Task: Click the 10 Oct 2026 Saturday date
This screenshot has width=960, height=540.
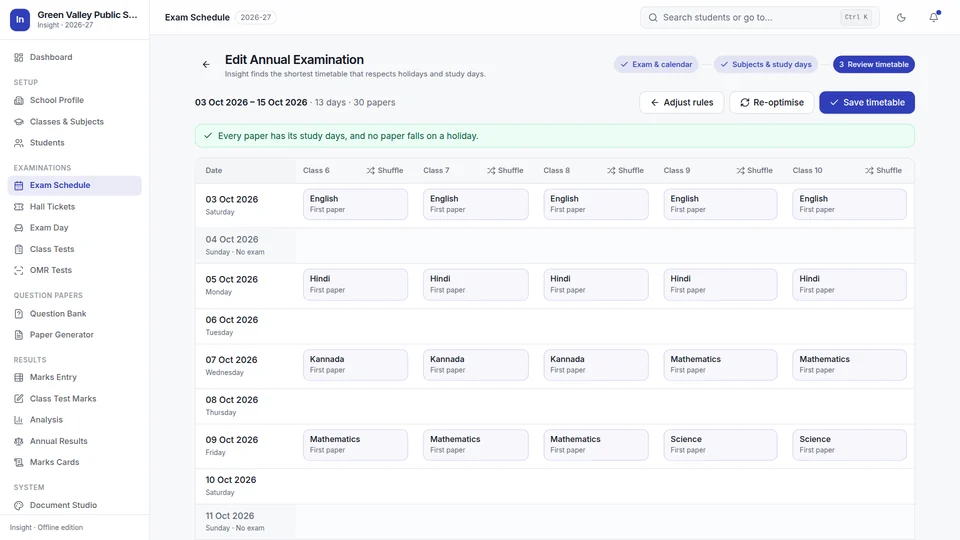Action: (x=231, y=481)
